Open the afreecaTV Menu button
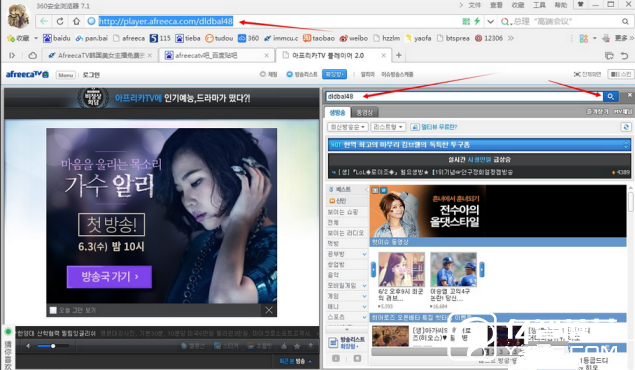This screenshot has width=635, height=370. (x=65, y=75)
